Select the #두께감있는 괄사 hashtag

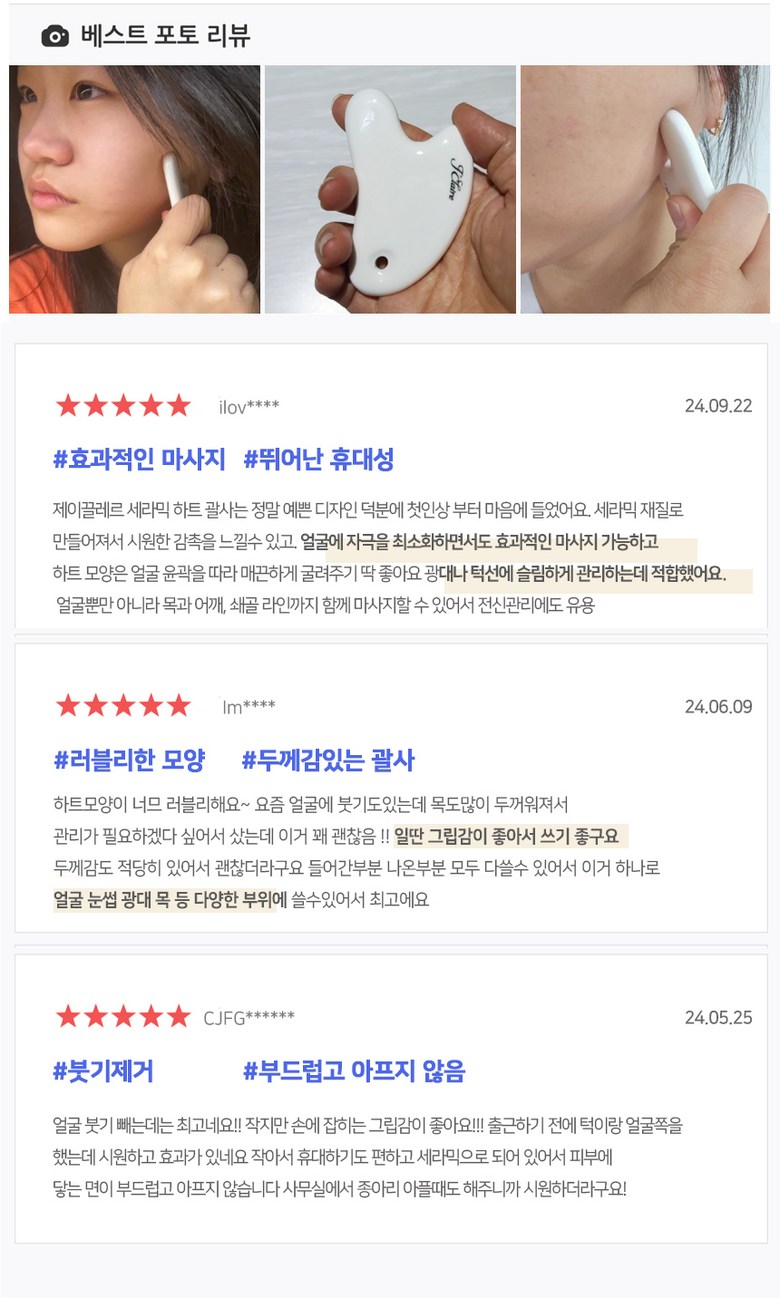click(x=328, y=761)
